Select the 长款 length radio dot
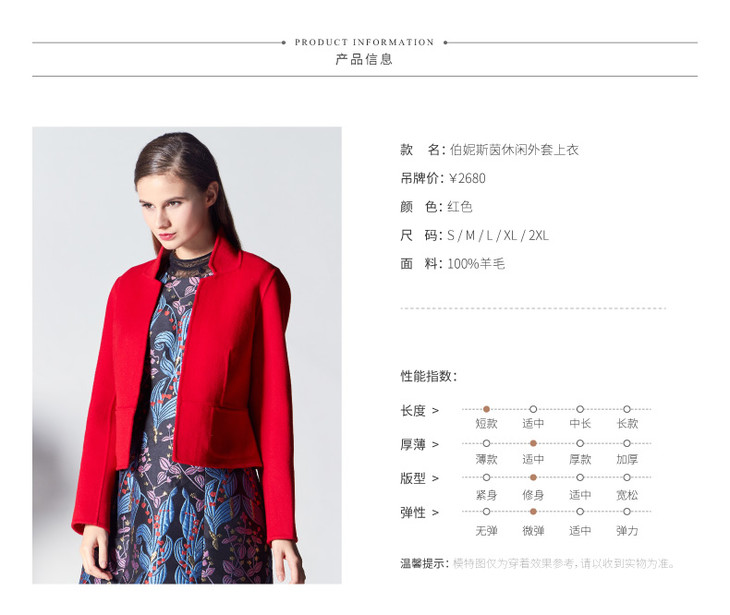This screenshot has height=615, width=730. [627, 409]
